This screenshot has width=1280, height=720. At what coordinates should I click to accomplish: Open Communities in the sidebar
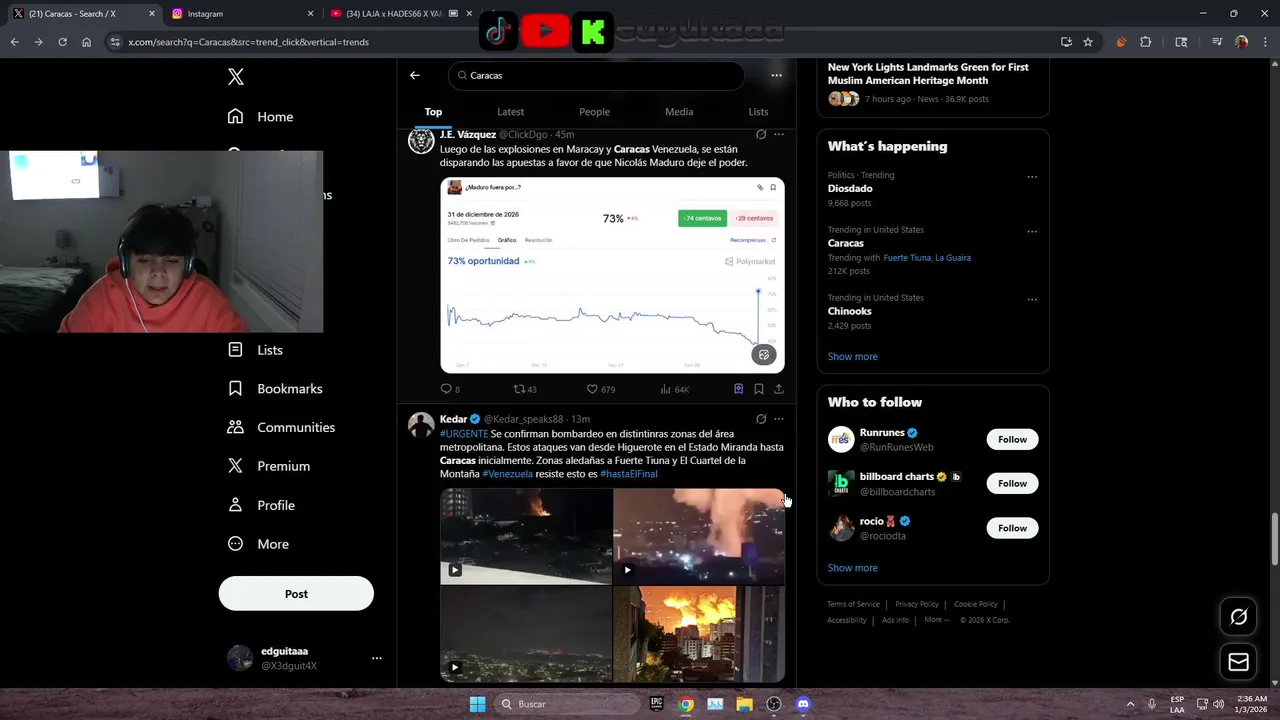coord(281,427)
